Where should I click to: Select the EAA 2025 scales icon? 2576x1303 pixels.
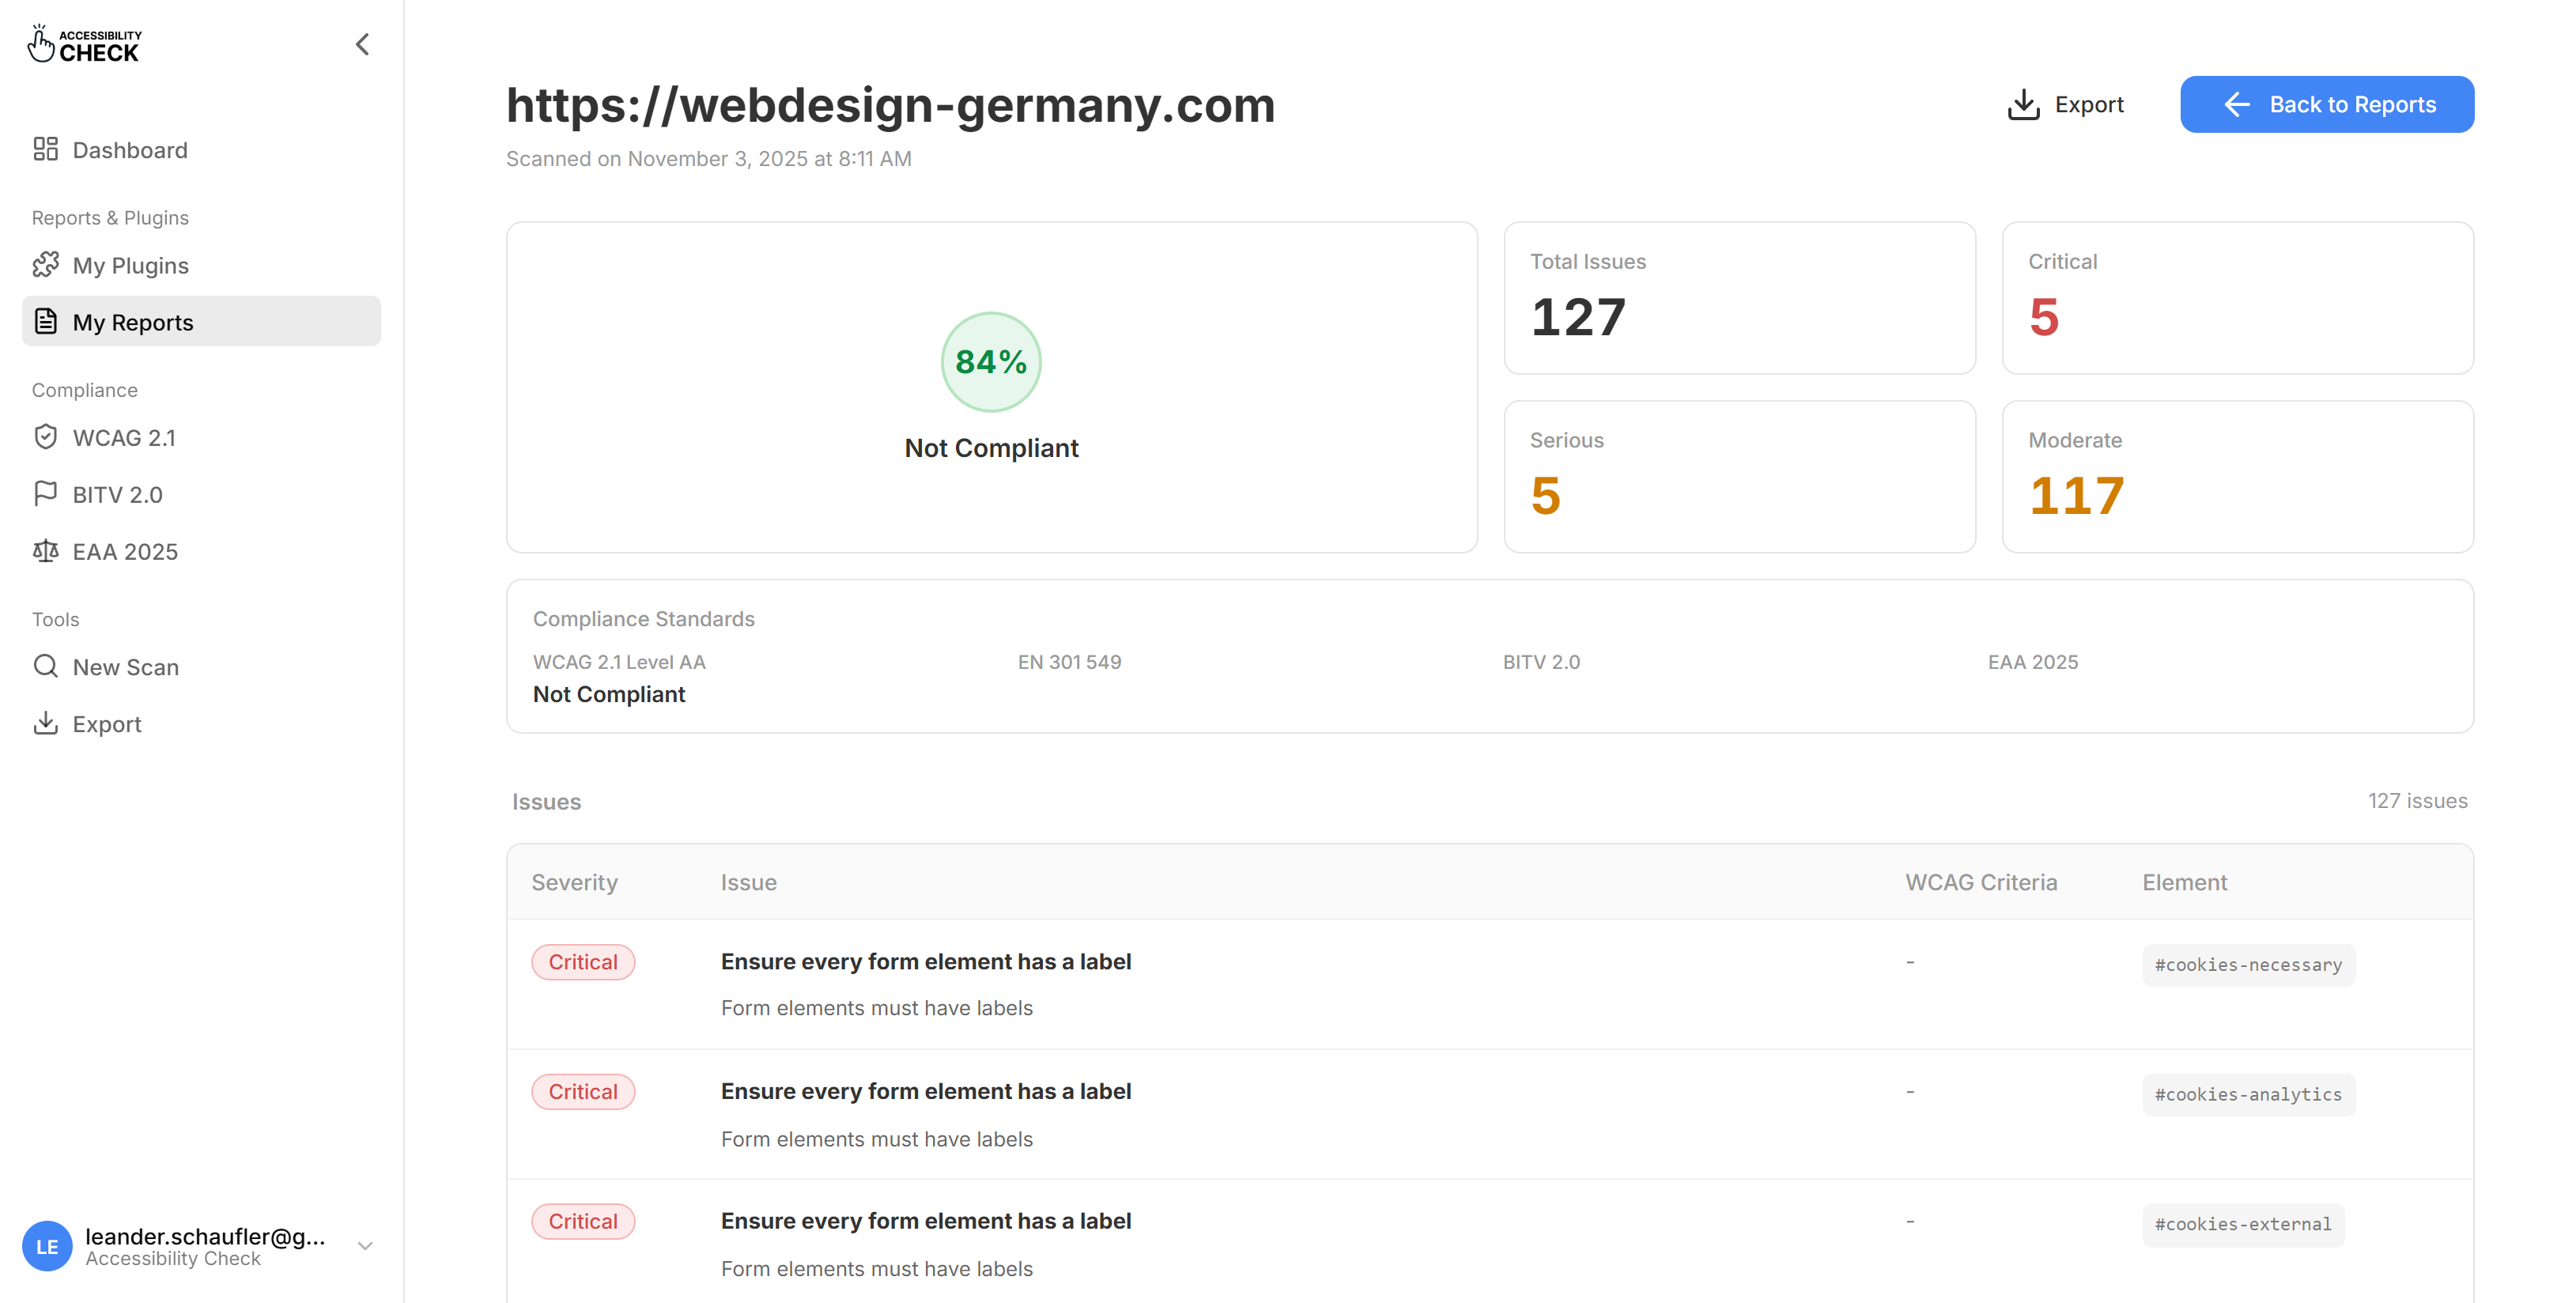click(46, 550)
